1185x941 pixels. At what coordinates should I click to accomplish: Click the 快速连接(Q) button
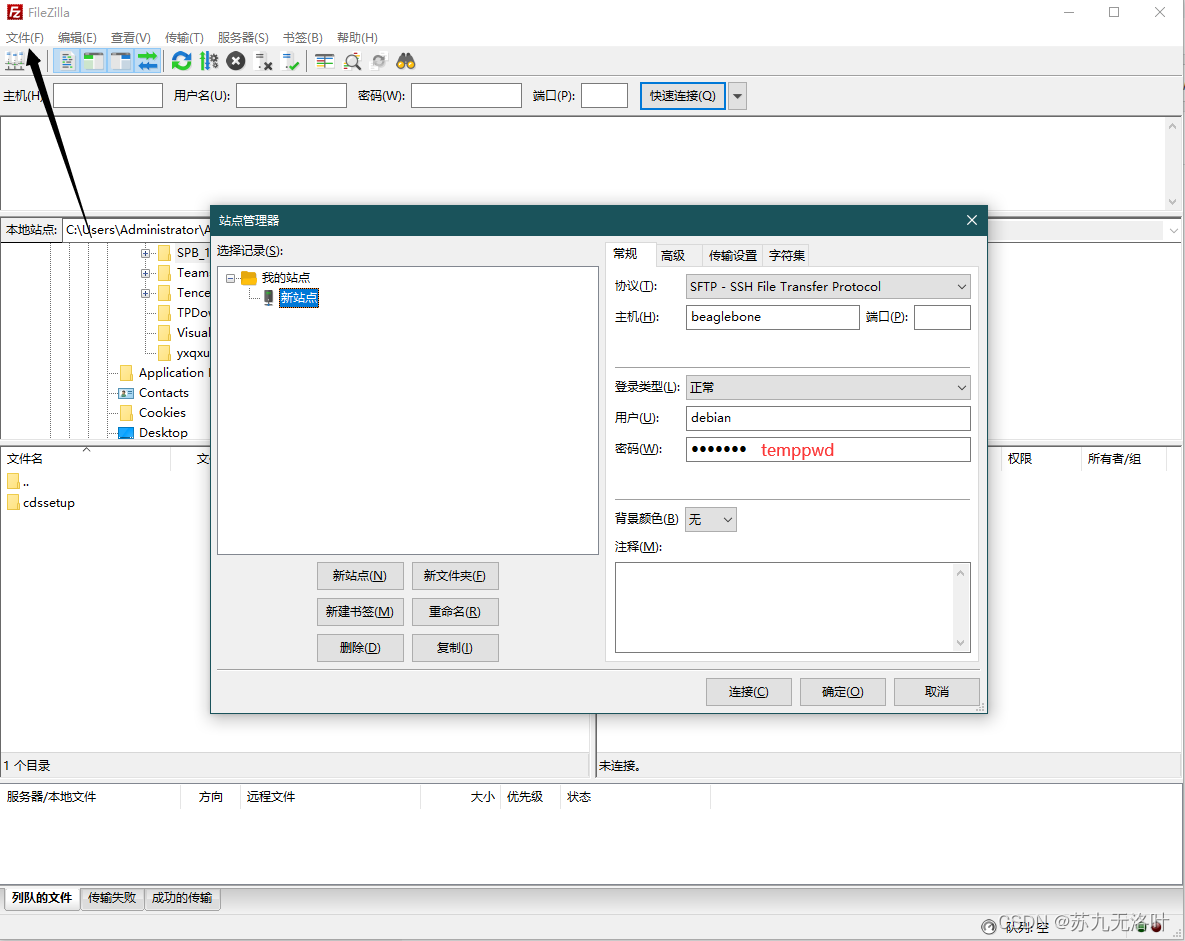point(683,96)
